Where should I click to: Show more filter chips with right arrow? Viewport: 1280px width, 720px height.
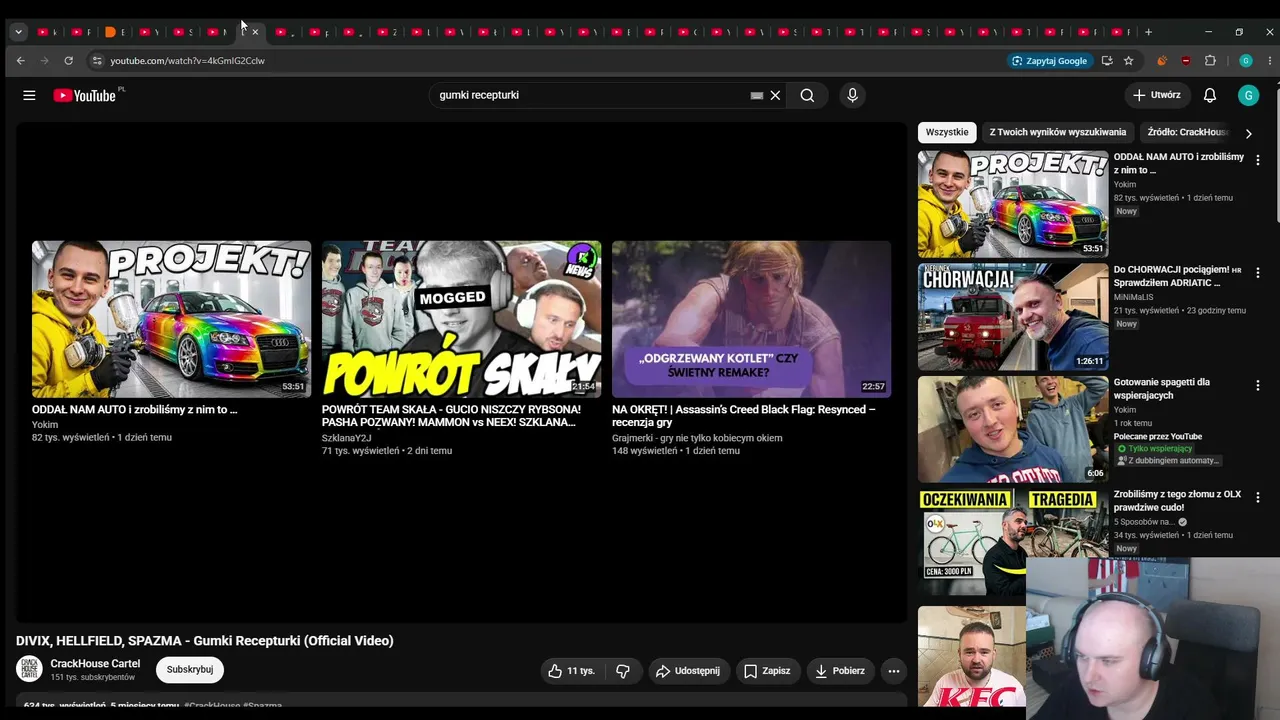pyautogui.click(x=1248, y=133)
